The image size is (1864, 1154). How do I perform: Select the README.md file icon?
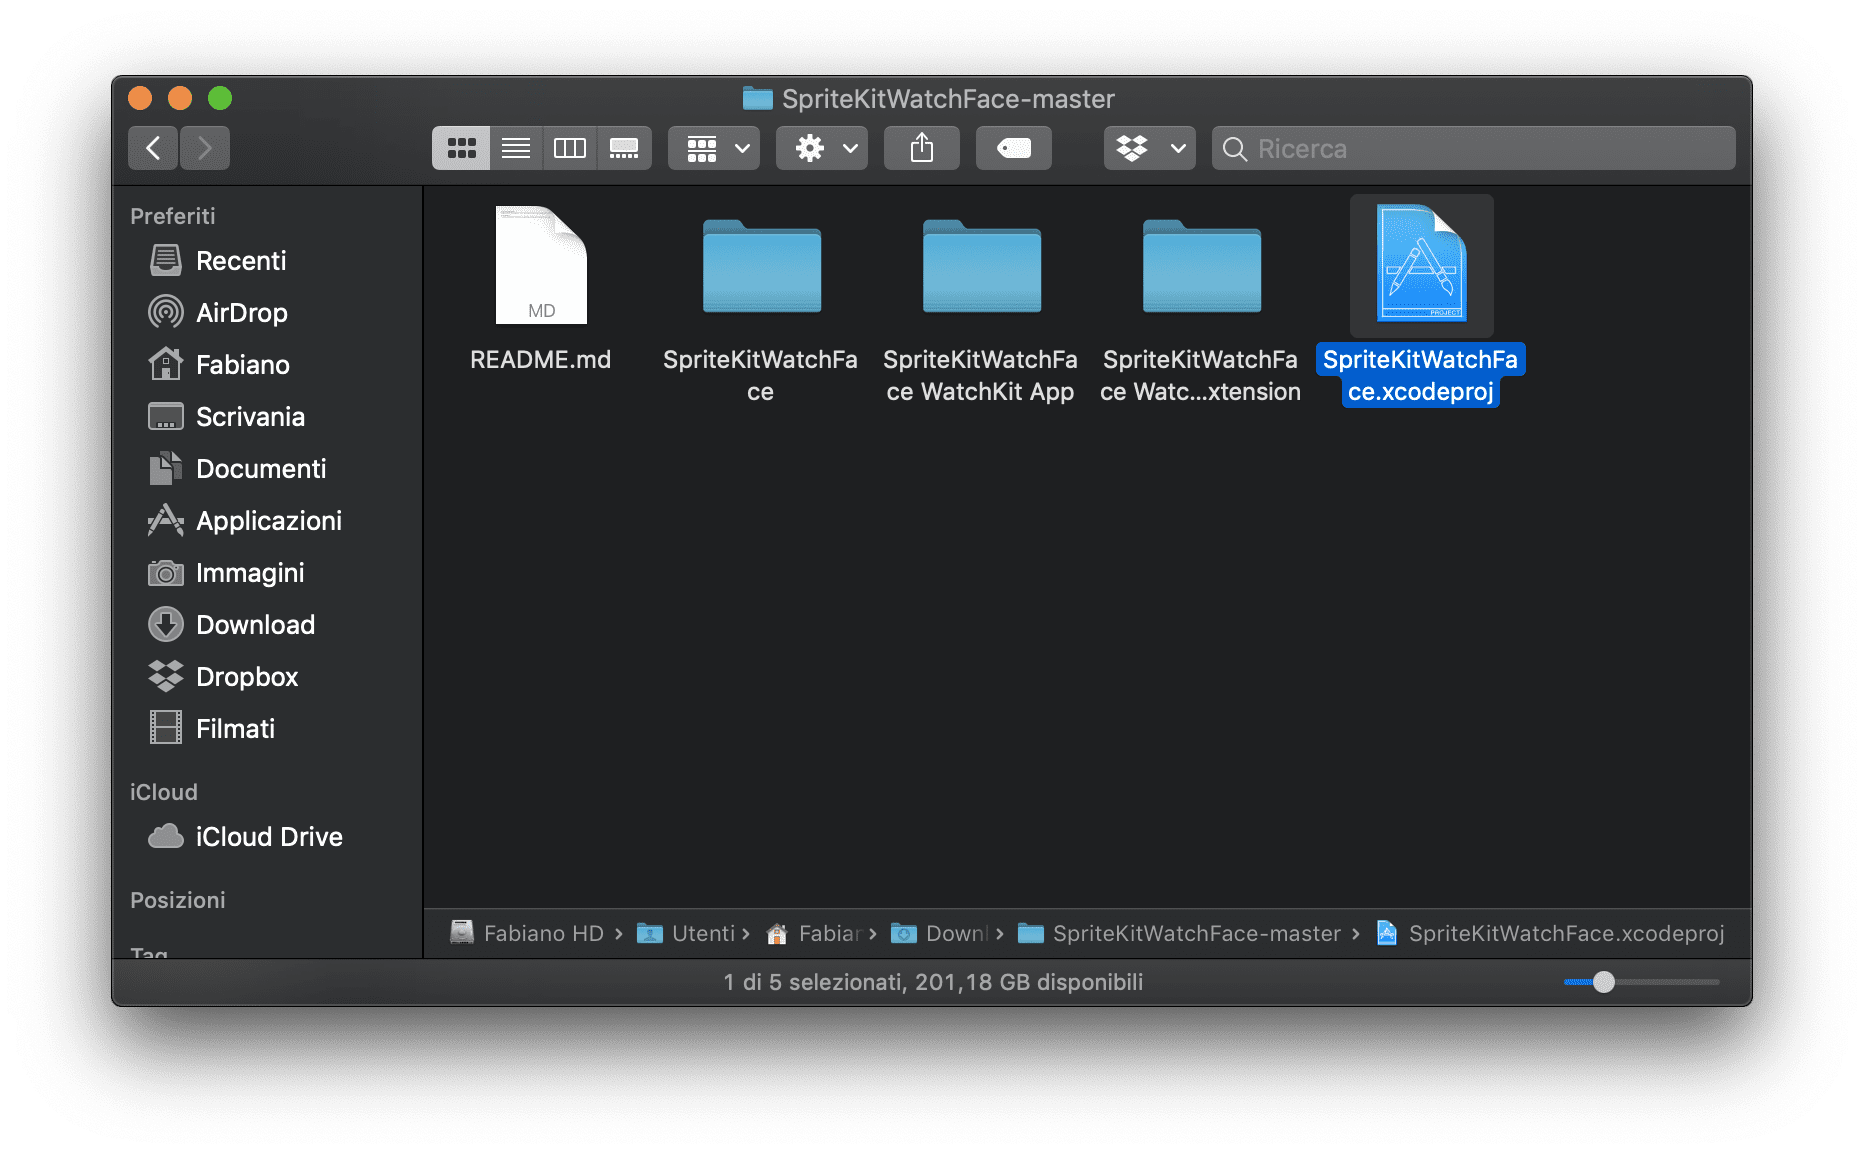pos(541,266)
